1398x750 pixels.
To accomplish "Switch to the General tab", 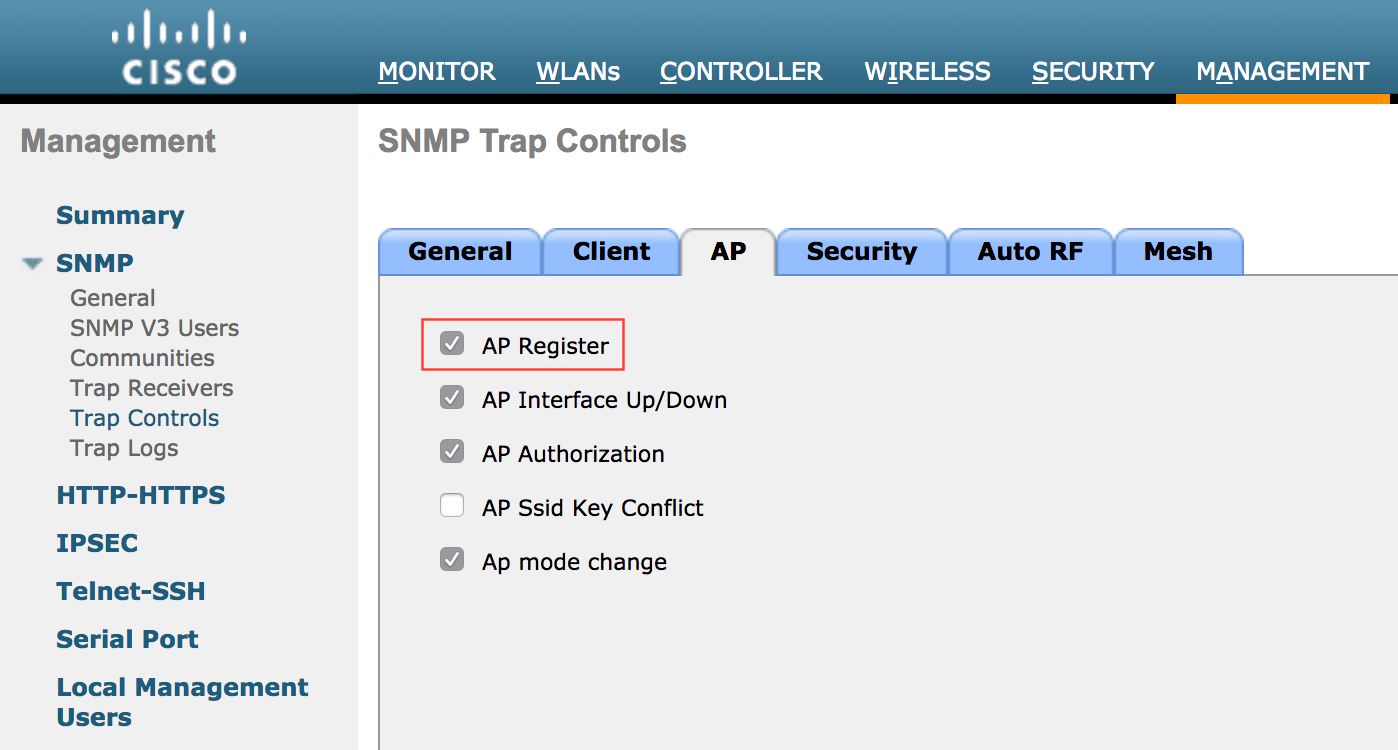I will [460, 252].
